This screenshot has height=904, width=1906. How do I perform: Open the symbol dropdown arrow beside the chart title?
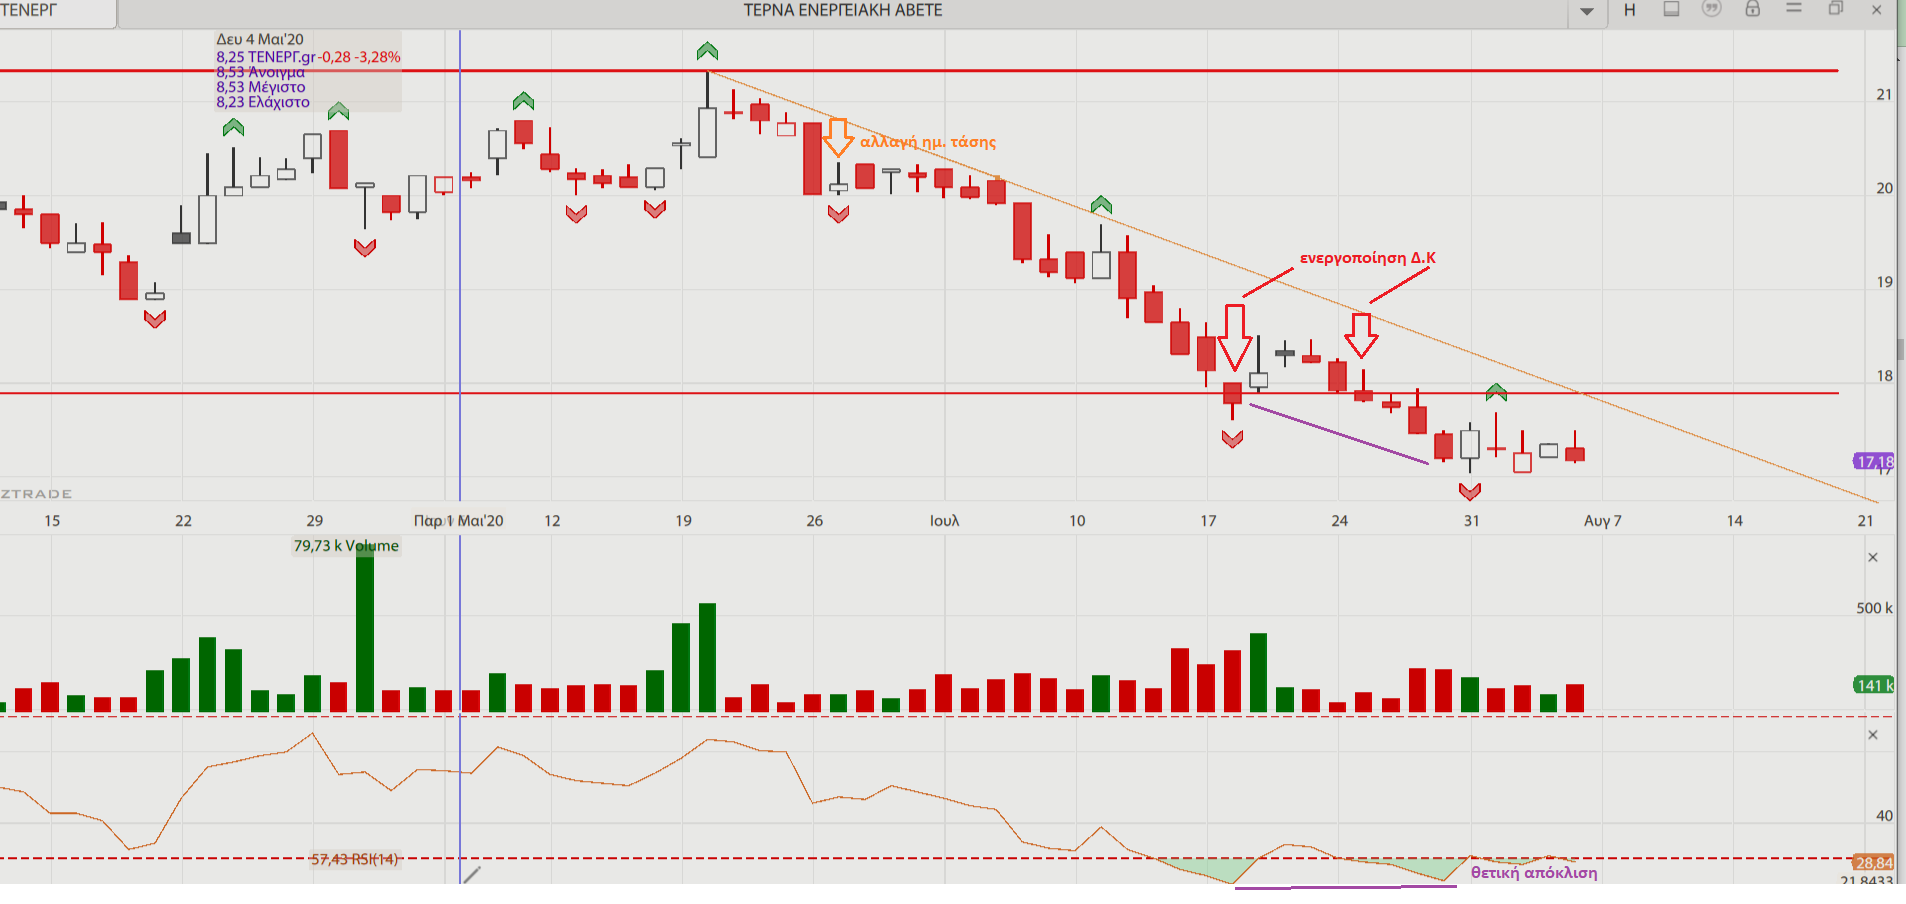1587,11
